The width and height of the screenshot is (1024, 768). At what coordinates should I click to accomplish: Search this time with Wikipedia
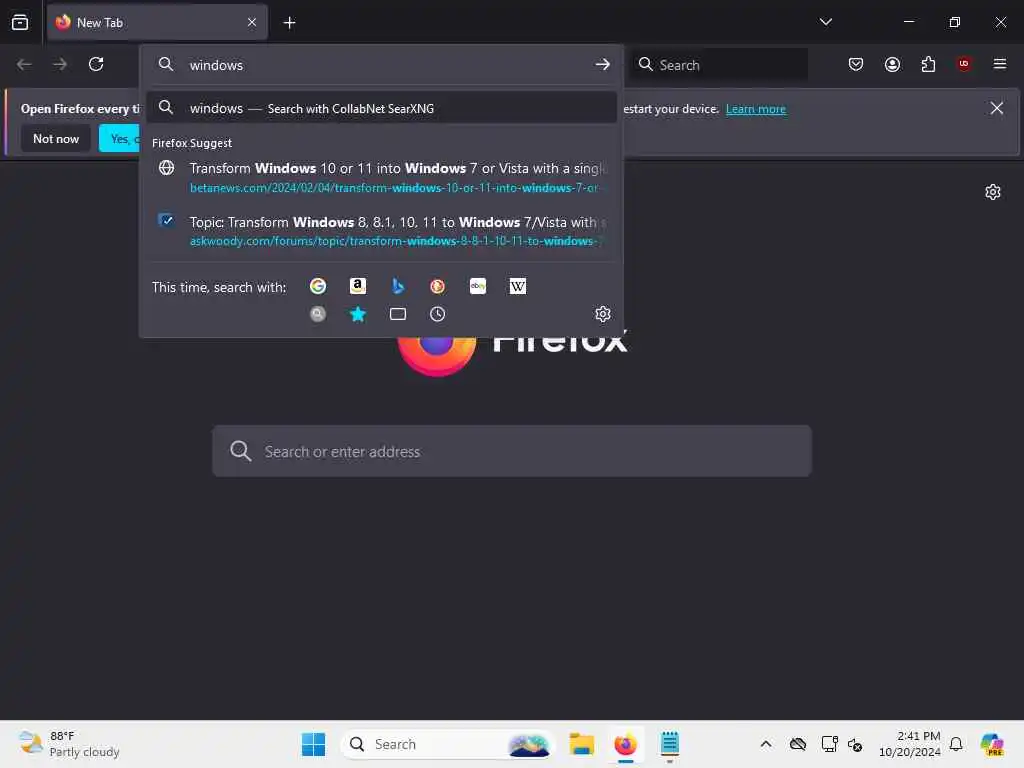tap(518, 286)
